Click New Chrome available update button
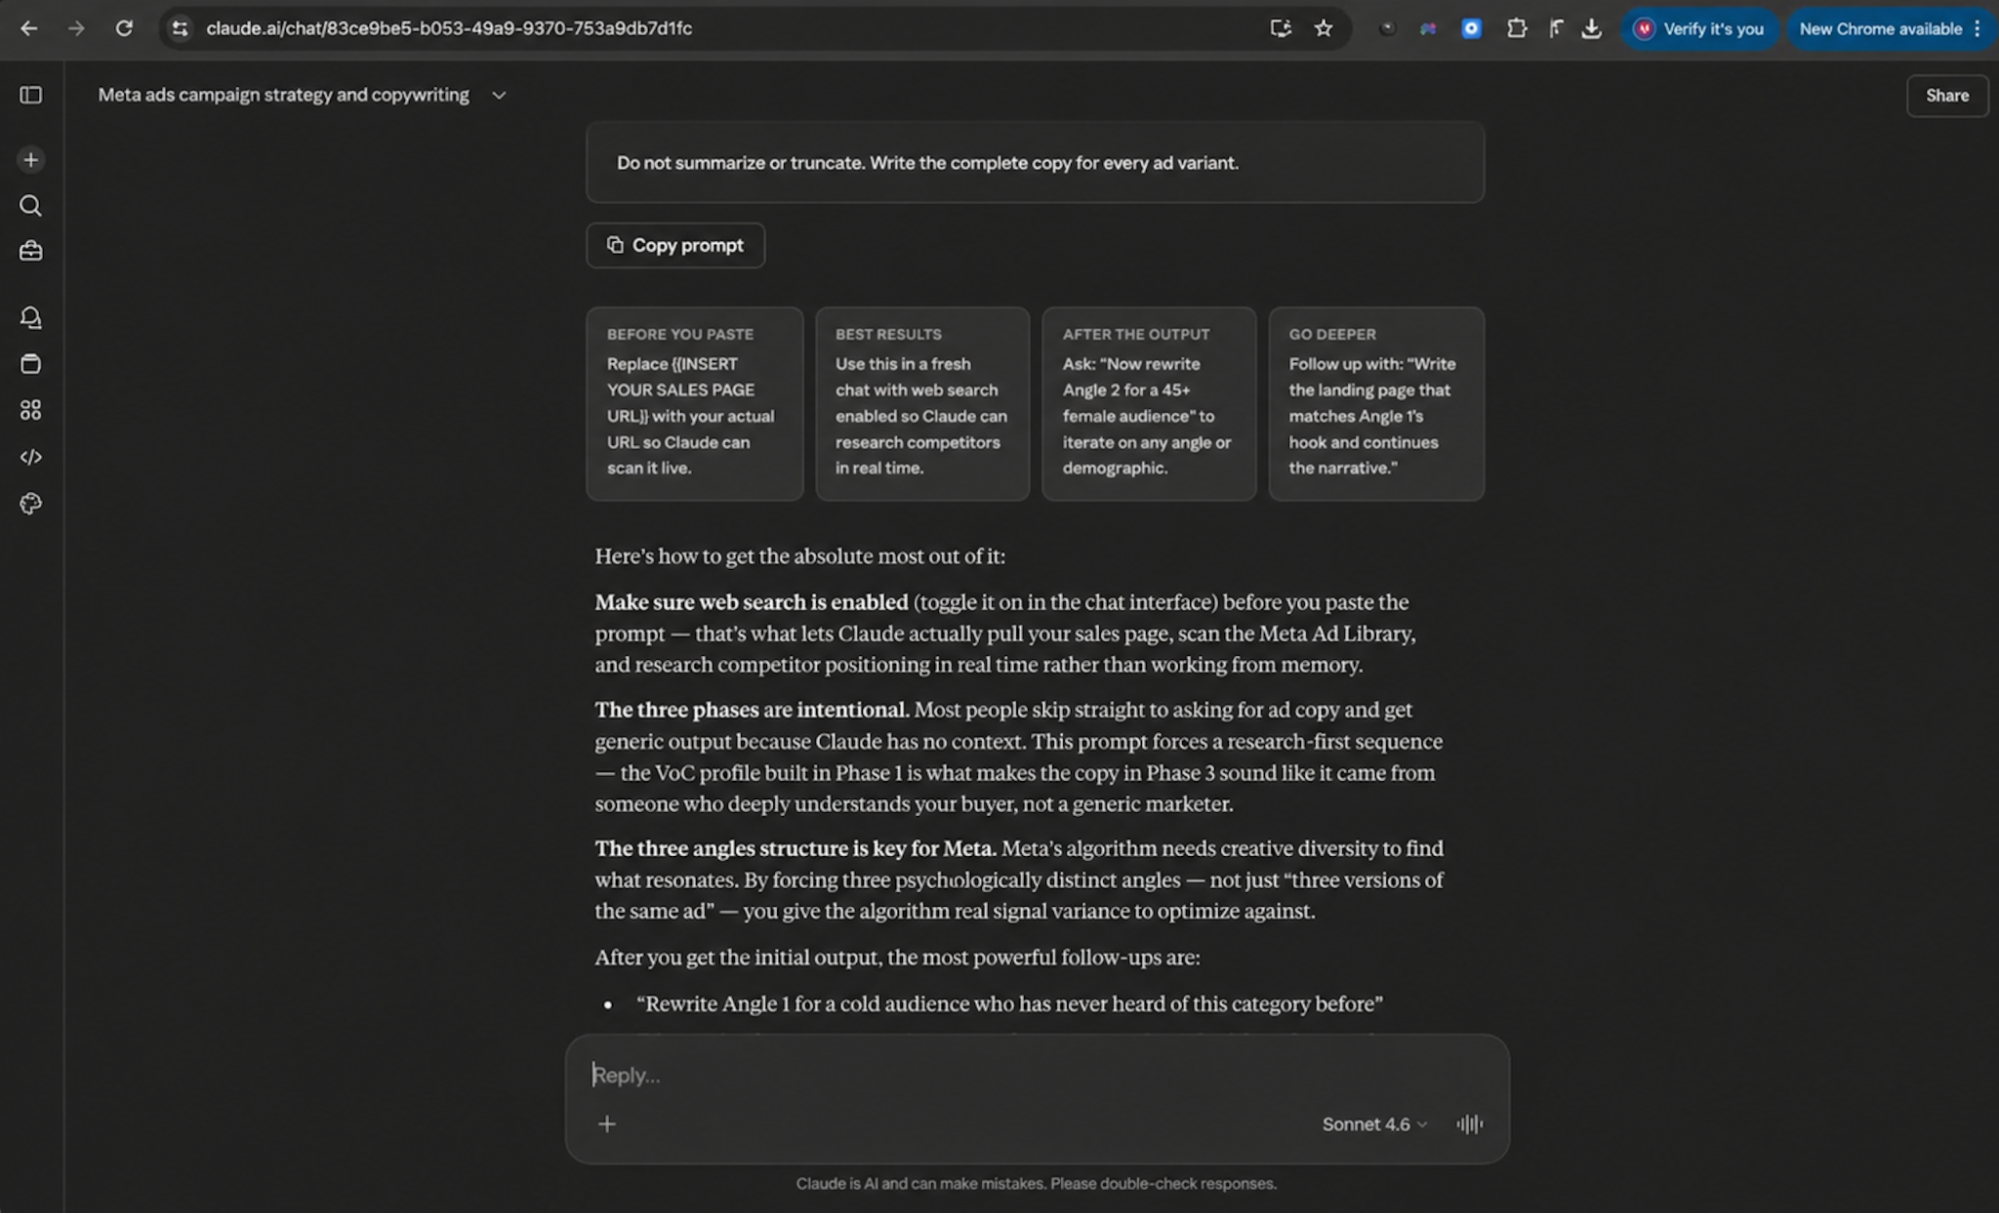 (1880, 29)
